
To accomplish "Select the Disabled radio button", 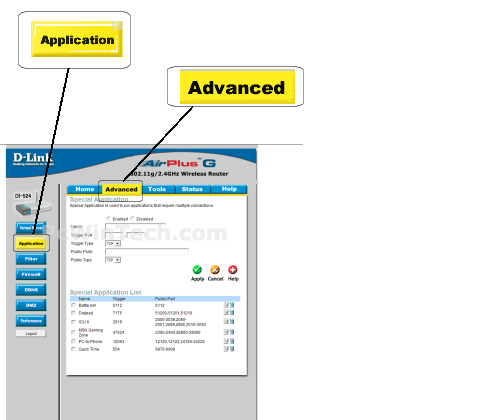I will (132, 219).
